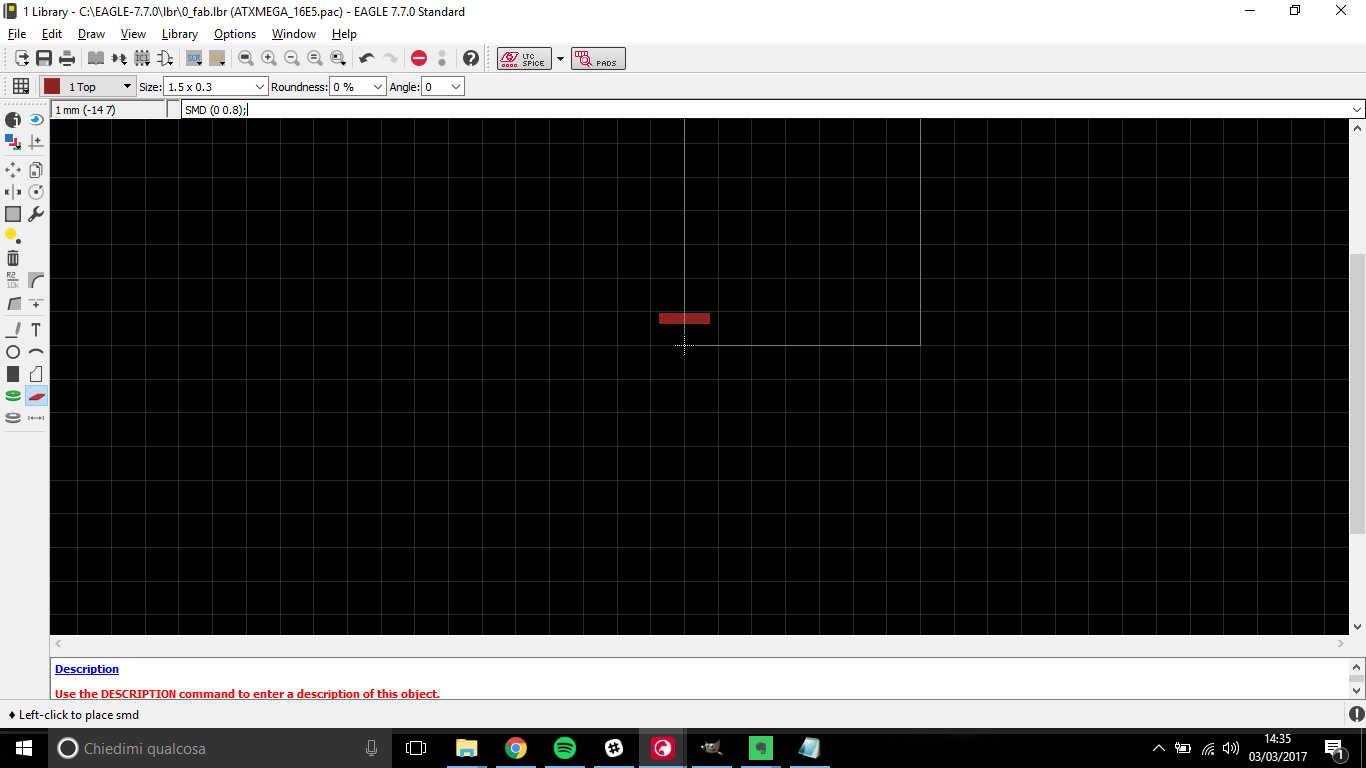Expand the command line history dropdown
This screenshot has height=768, width=1366.
click(1357, 110)
